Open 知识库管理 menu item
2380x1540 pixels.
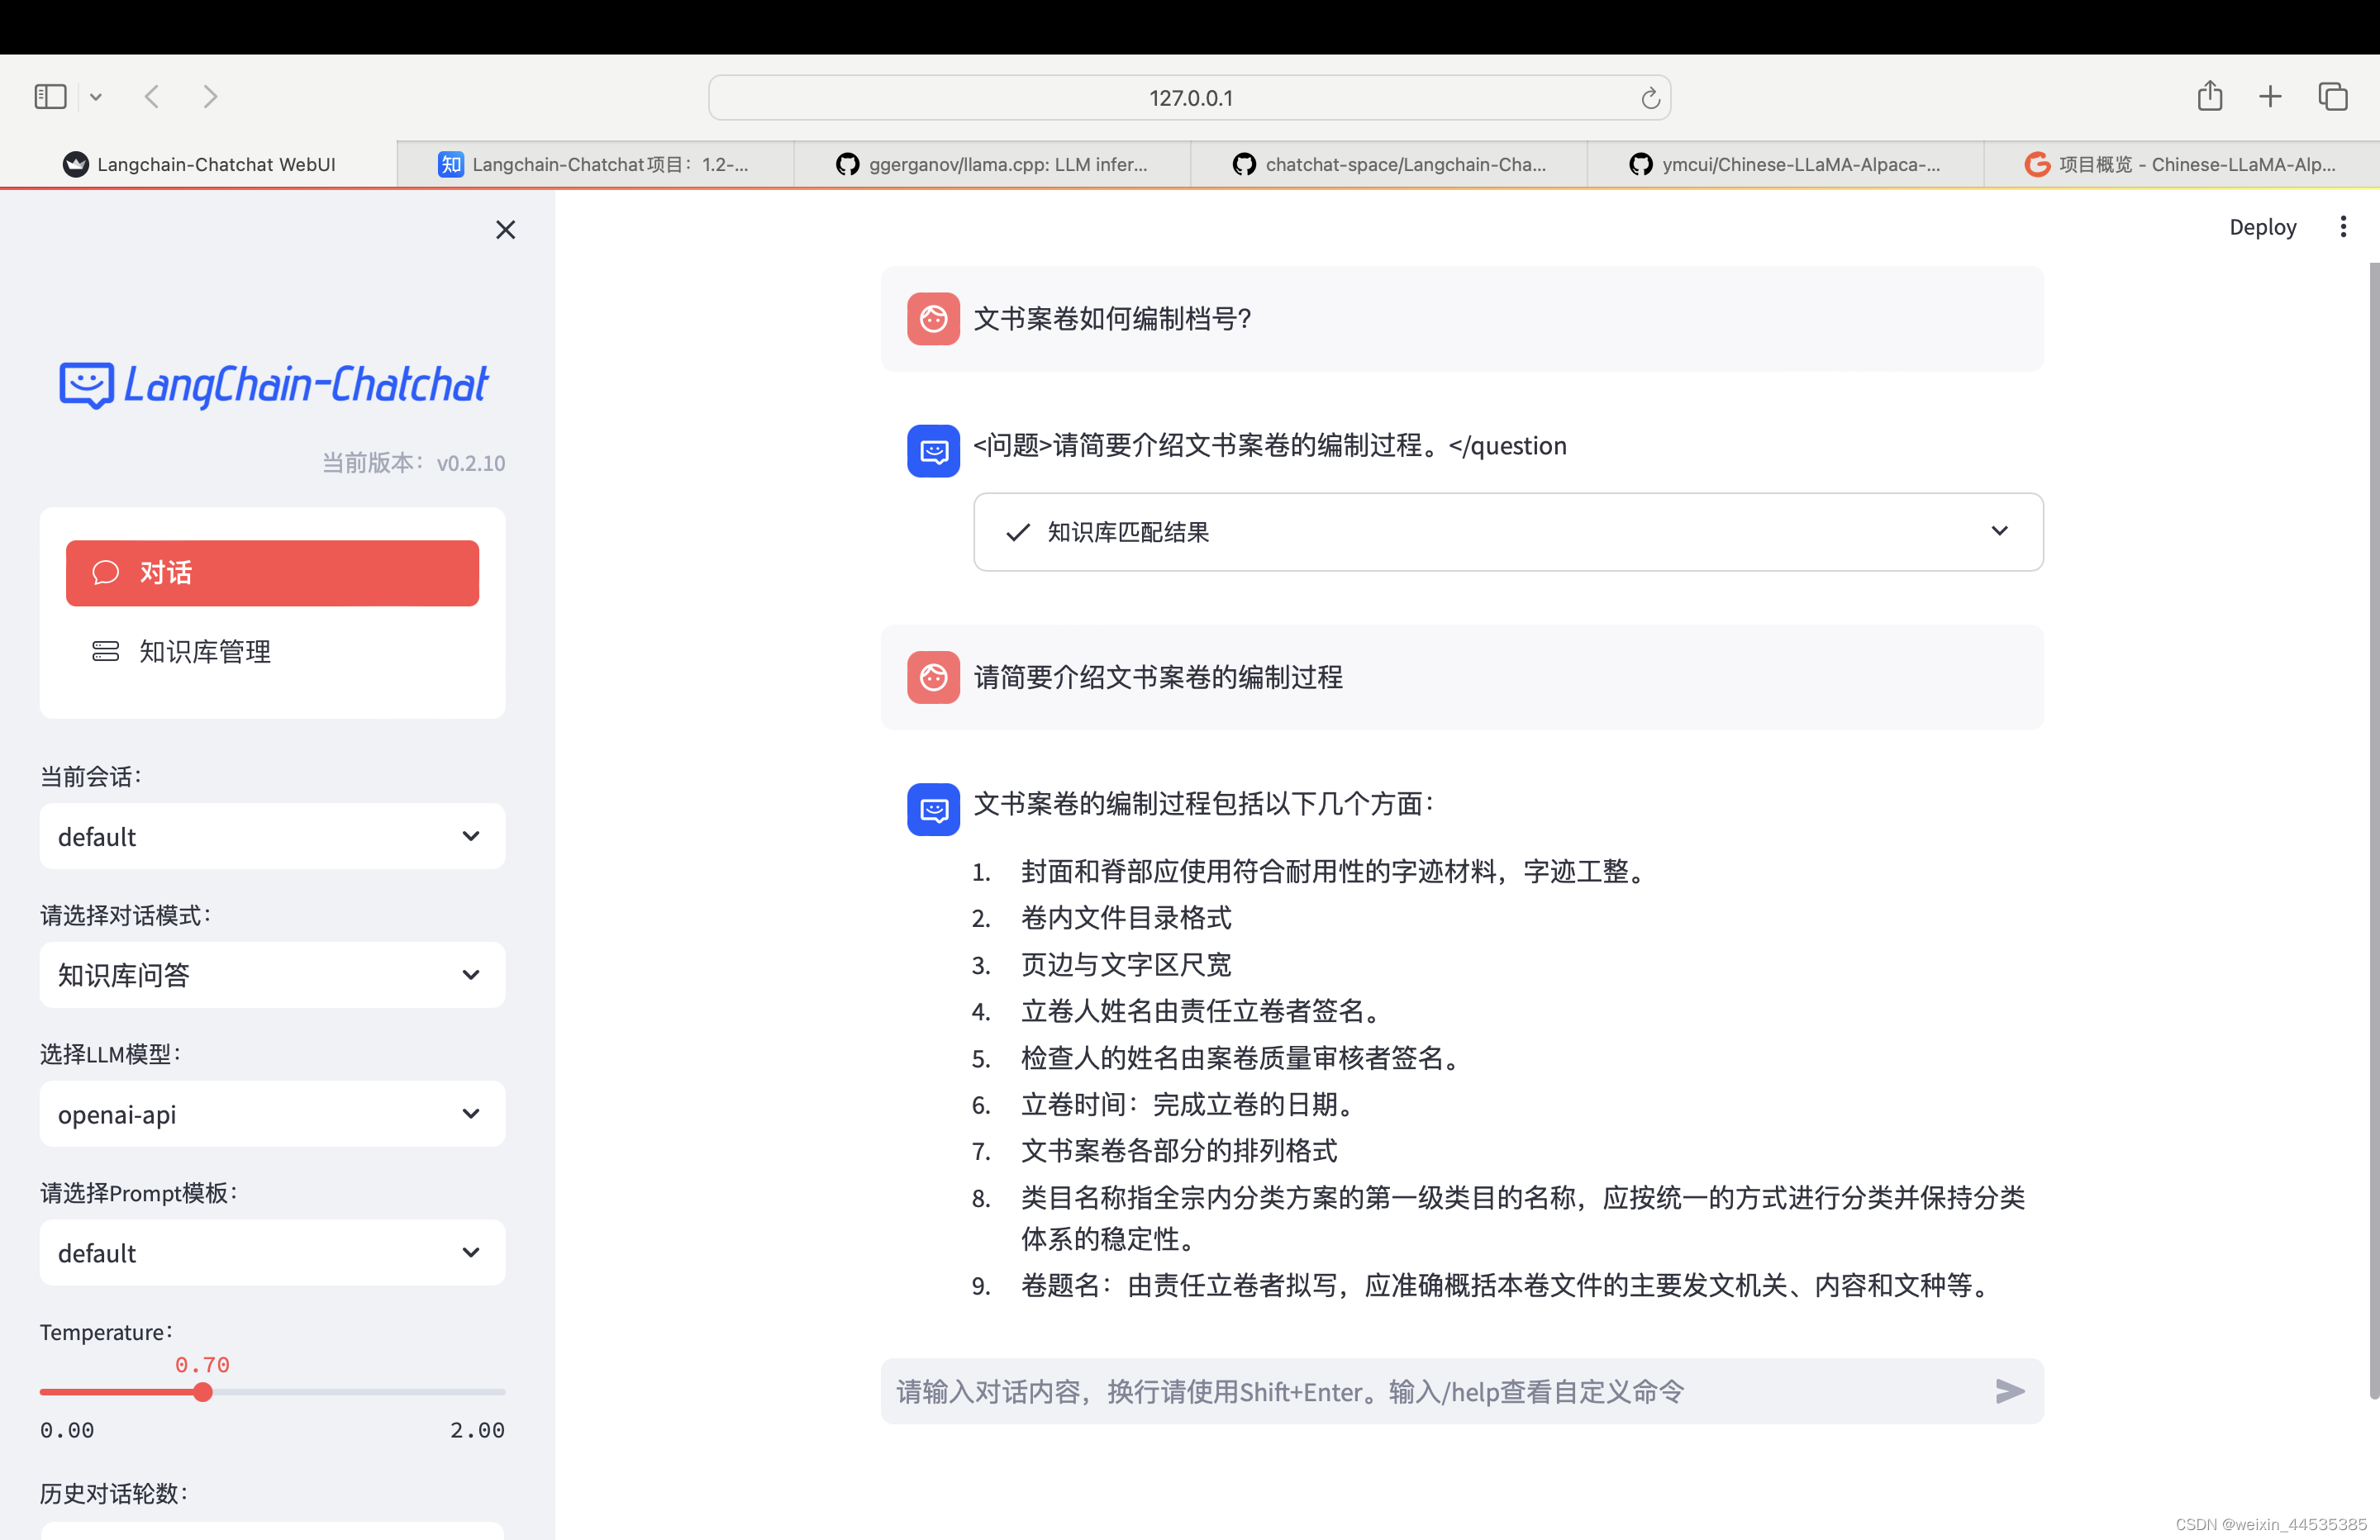272,652
